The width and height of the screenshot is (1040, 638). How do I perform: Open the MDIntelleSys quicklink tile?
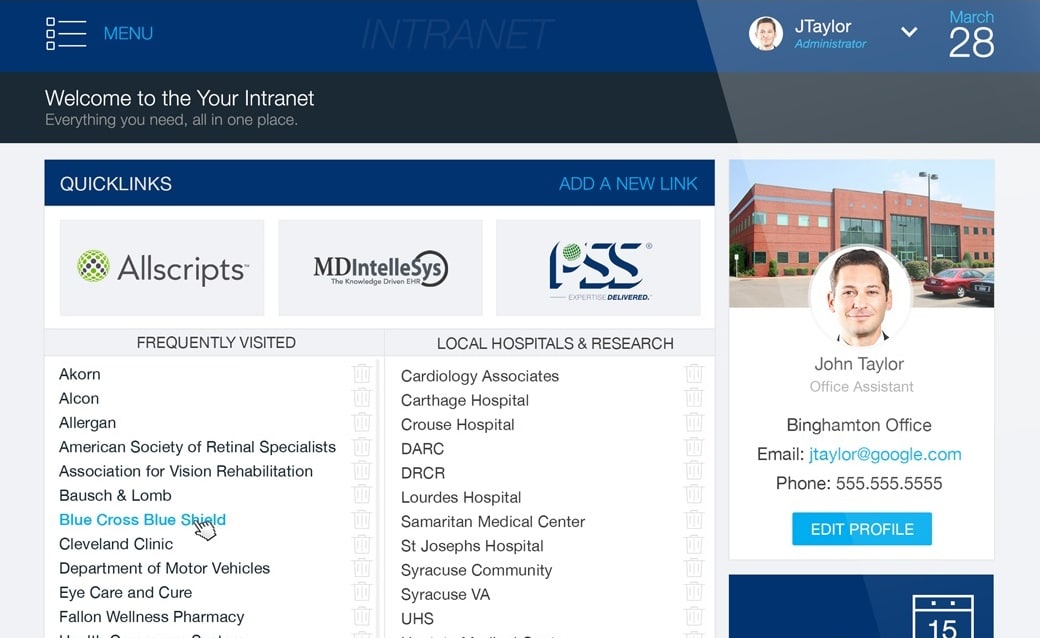[380, 268]
